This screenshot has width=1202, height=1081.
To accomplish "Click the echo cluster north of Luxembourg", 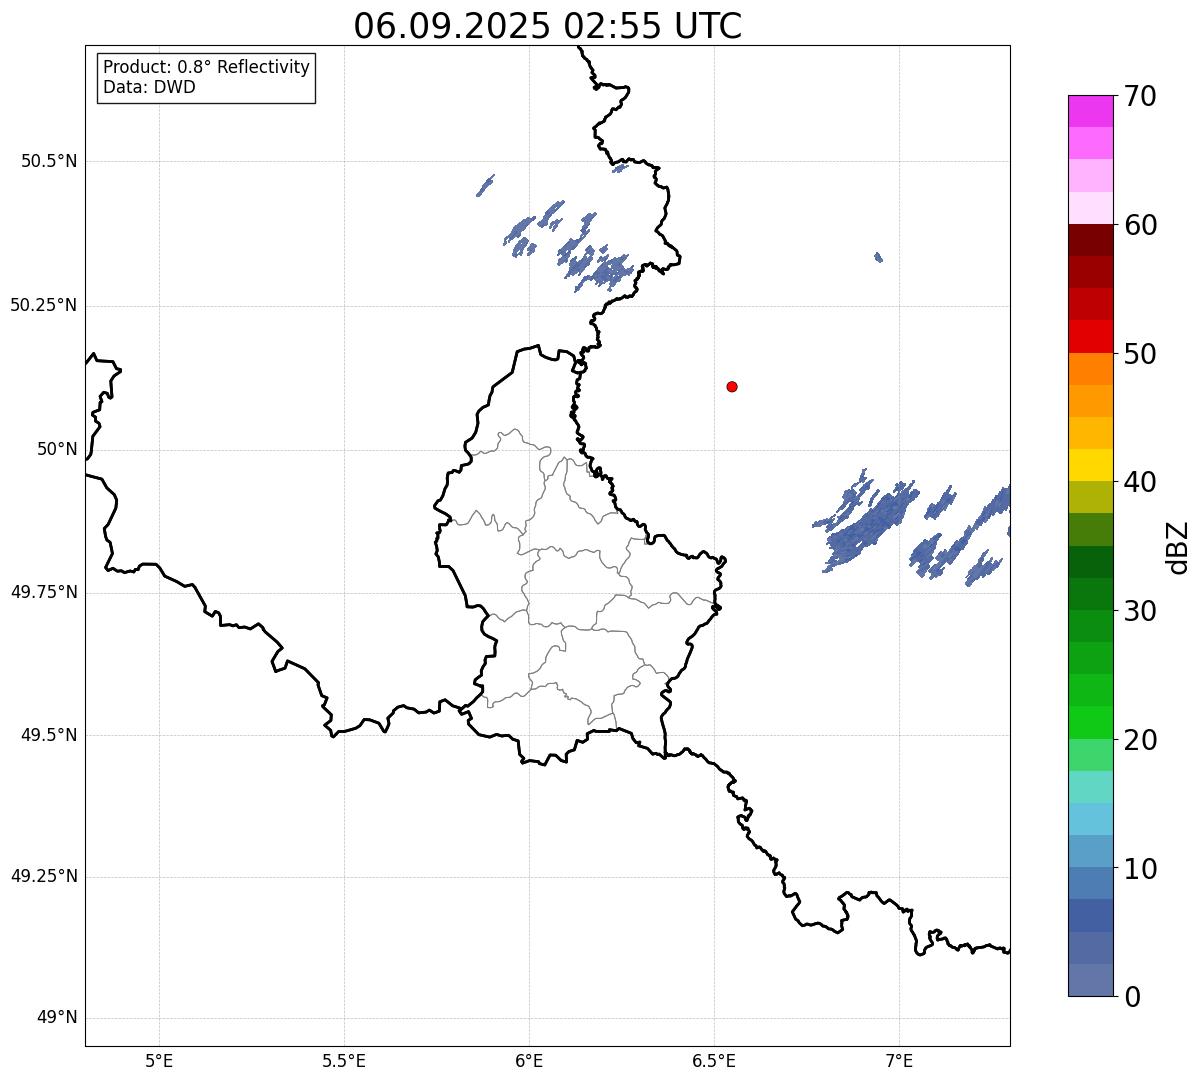I will (x=569, y=246).
